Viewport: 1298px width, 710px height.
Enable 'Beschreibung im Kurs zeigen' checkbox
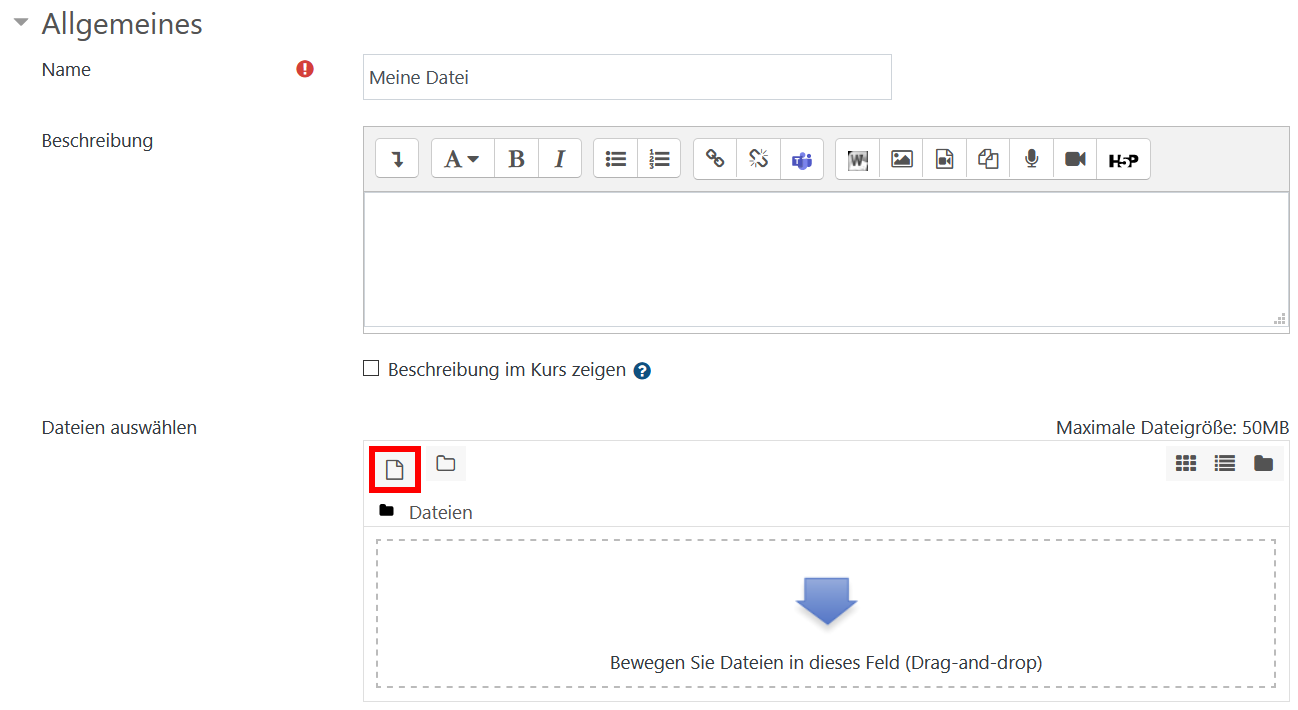(371, 369)
